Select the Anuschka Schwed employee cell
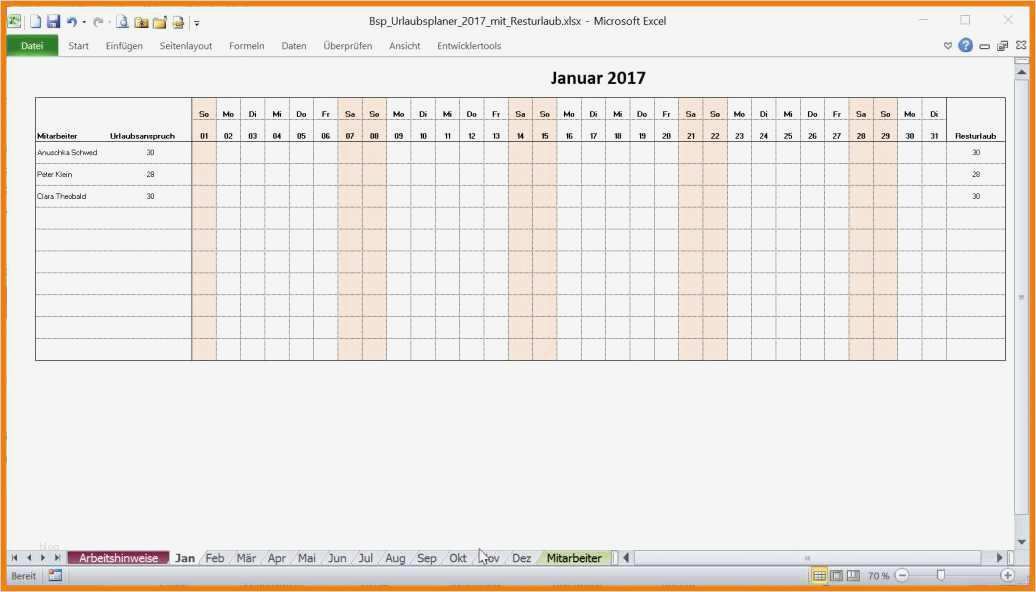The width and height of the screenshot is (1036, 592). pos(67,152)
